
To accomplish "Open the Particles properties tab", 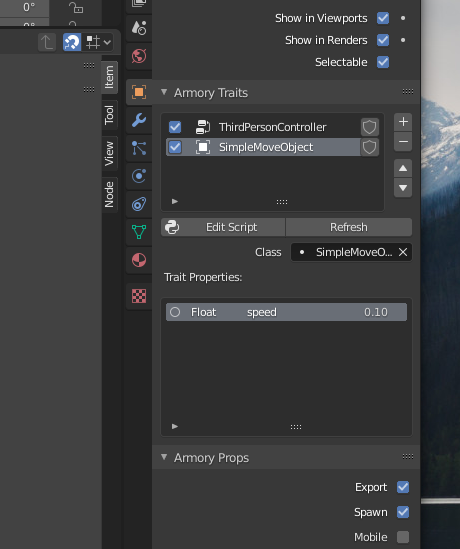I will click(139, 148).
